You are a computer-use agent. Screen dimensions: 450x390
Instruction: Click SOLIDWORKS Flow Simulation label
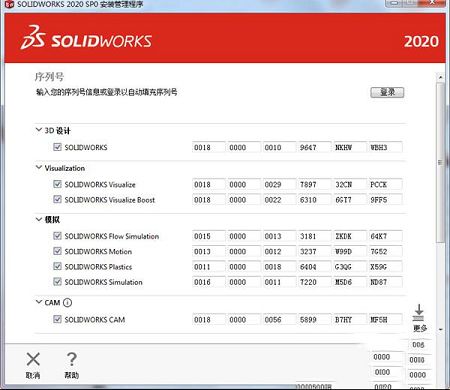112,236
